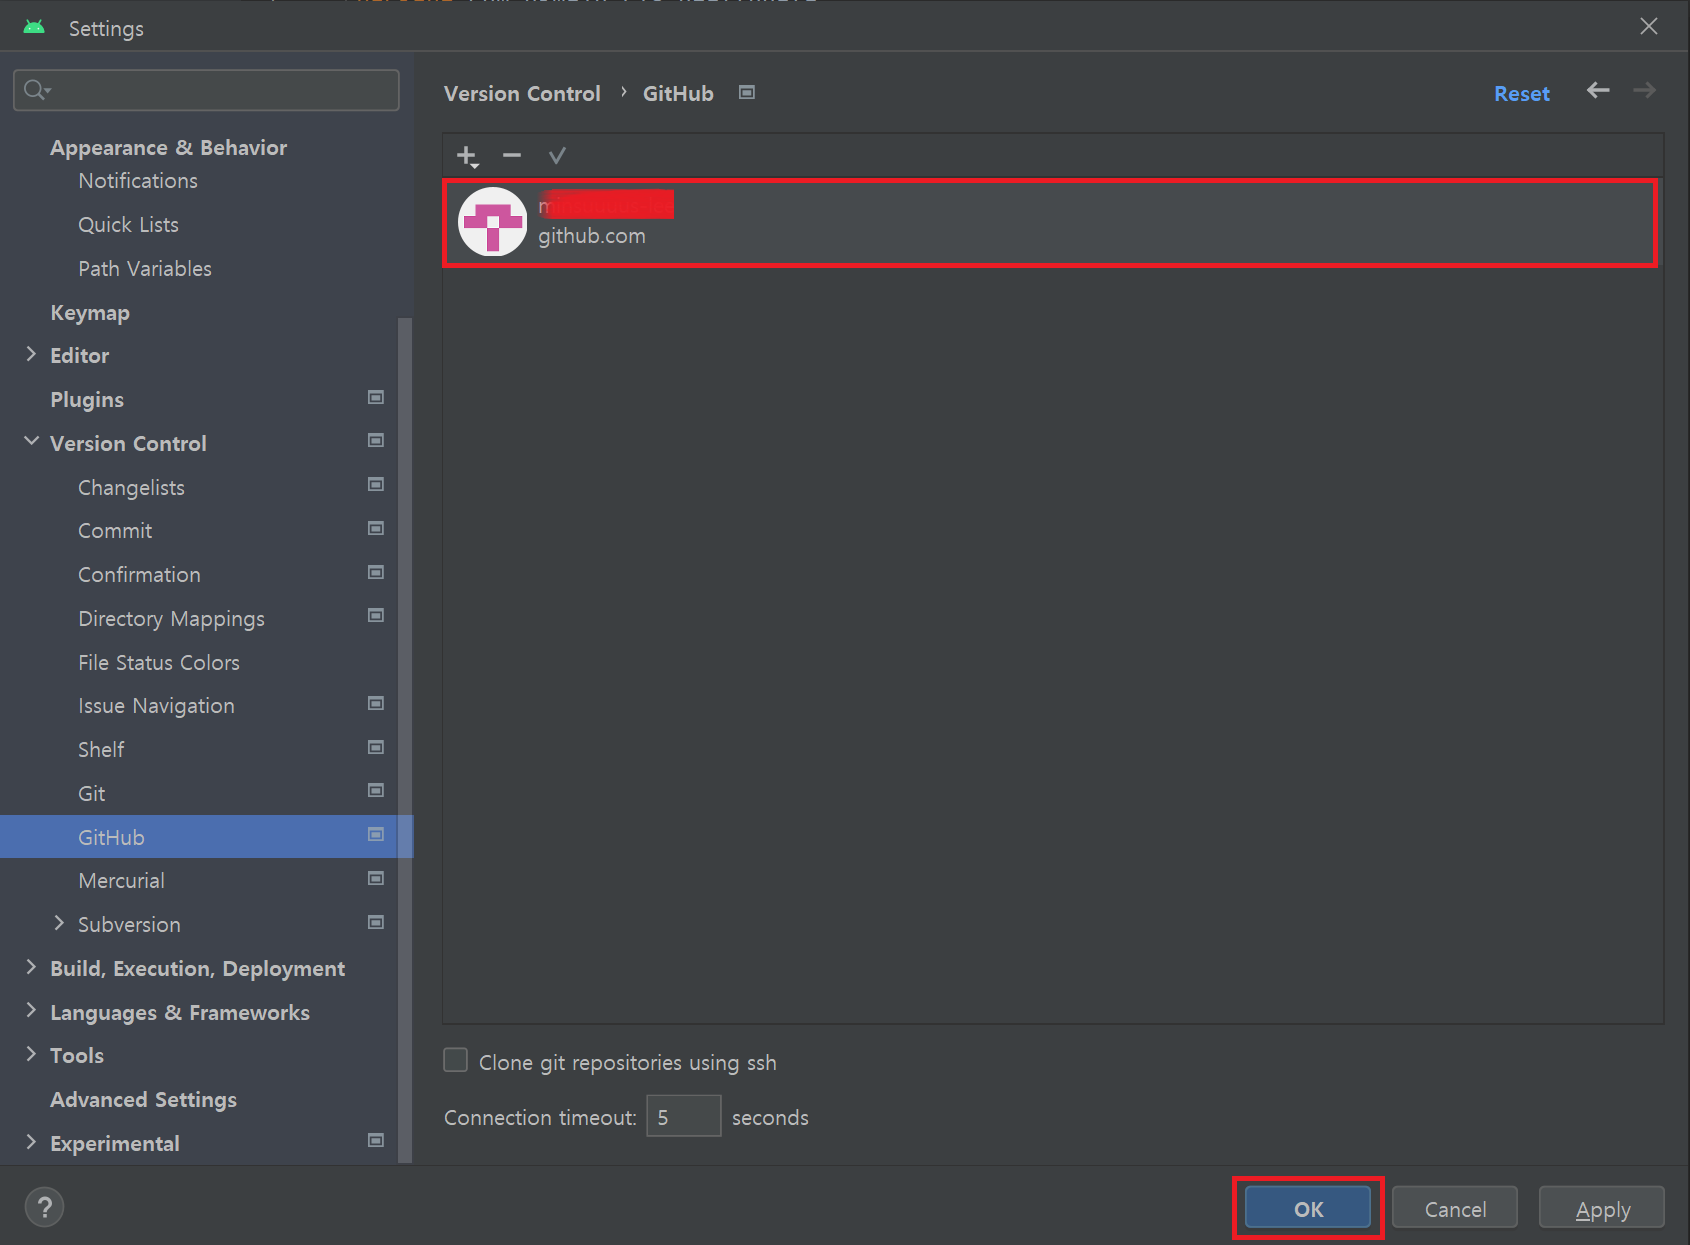This screenshot has width=1690, height=1245.
Task: Open help with the question mark icon
Action: 44,1207
